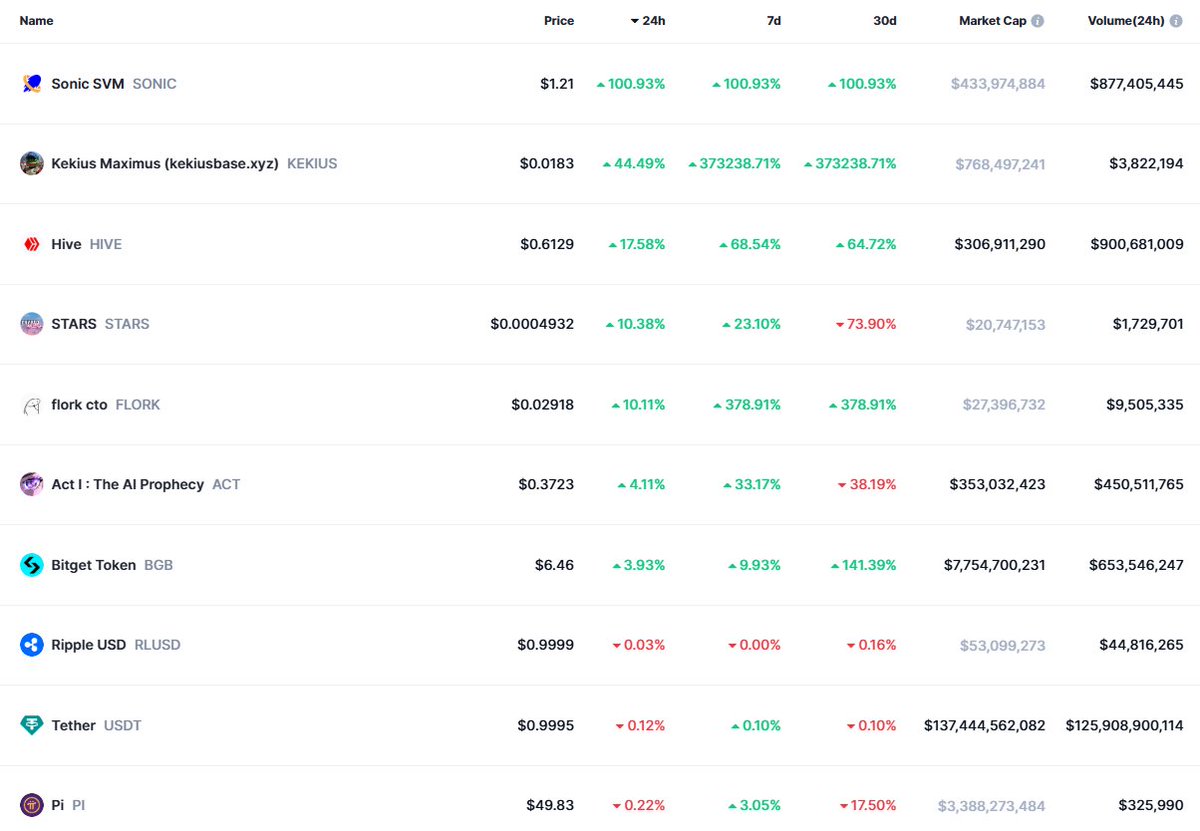Image resolution: width=1200 pixels, height=831 pixels.
Task: Click Hive price $0.6129
Action: point(547,244)
